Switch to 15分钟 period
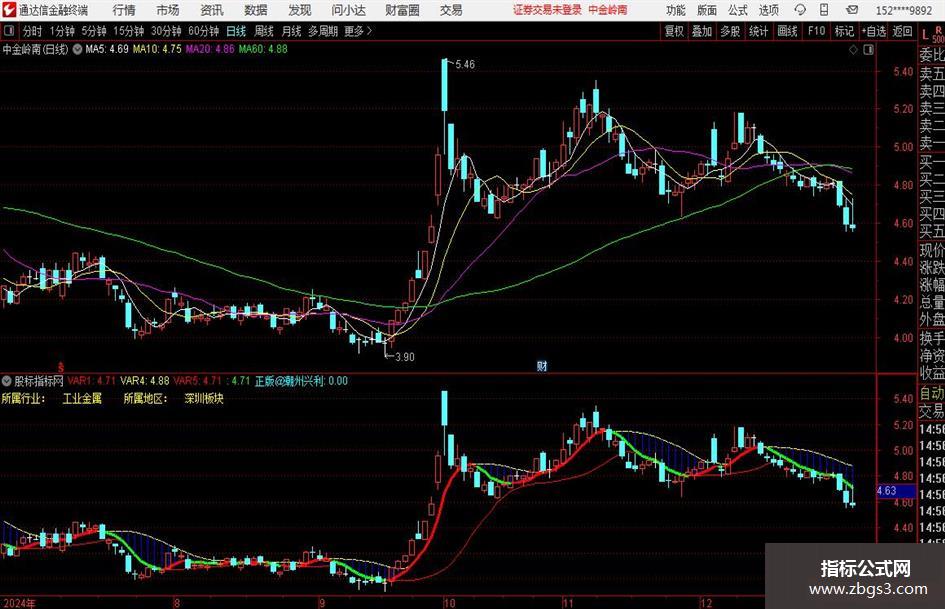The image size is (945, 609). coord(129,31)
